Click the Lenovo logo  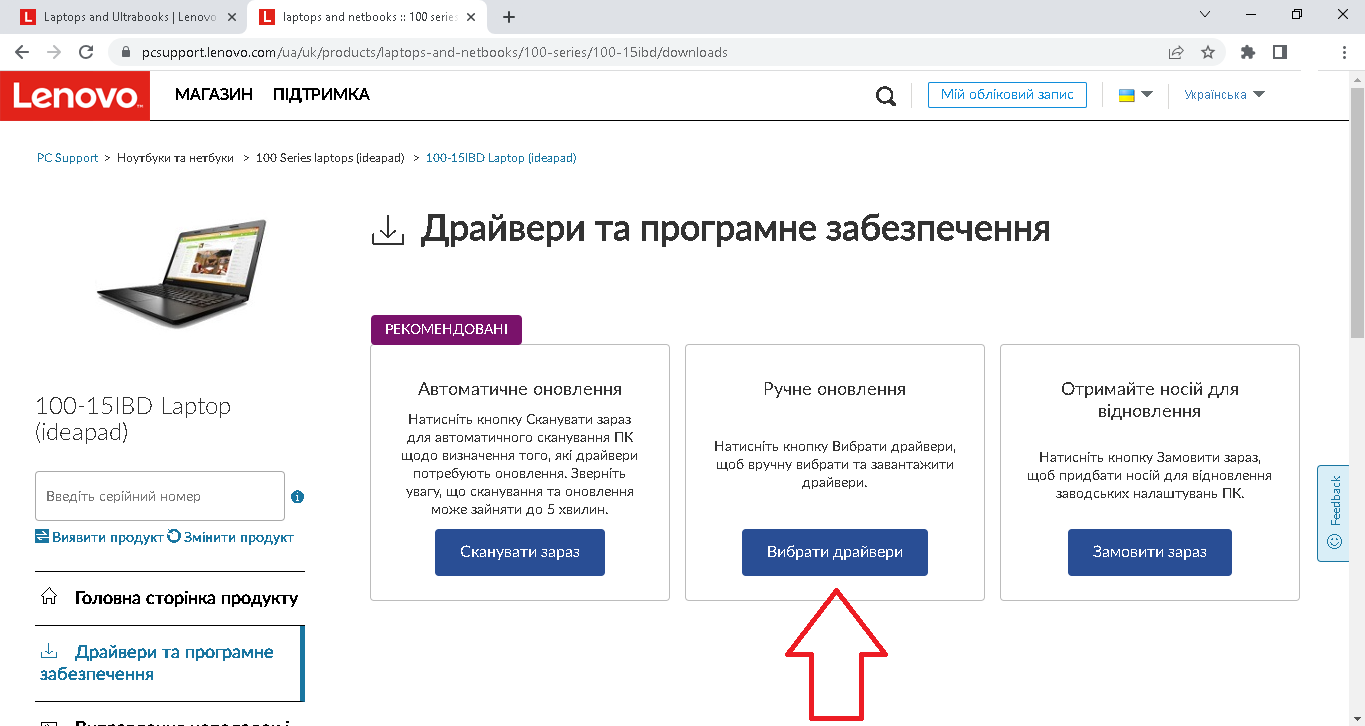click(x=75, y=95)
